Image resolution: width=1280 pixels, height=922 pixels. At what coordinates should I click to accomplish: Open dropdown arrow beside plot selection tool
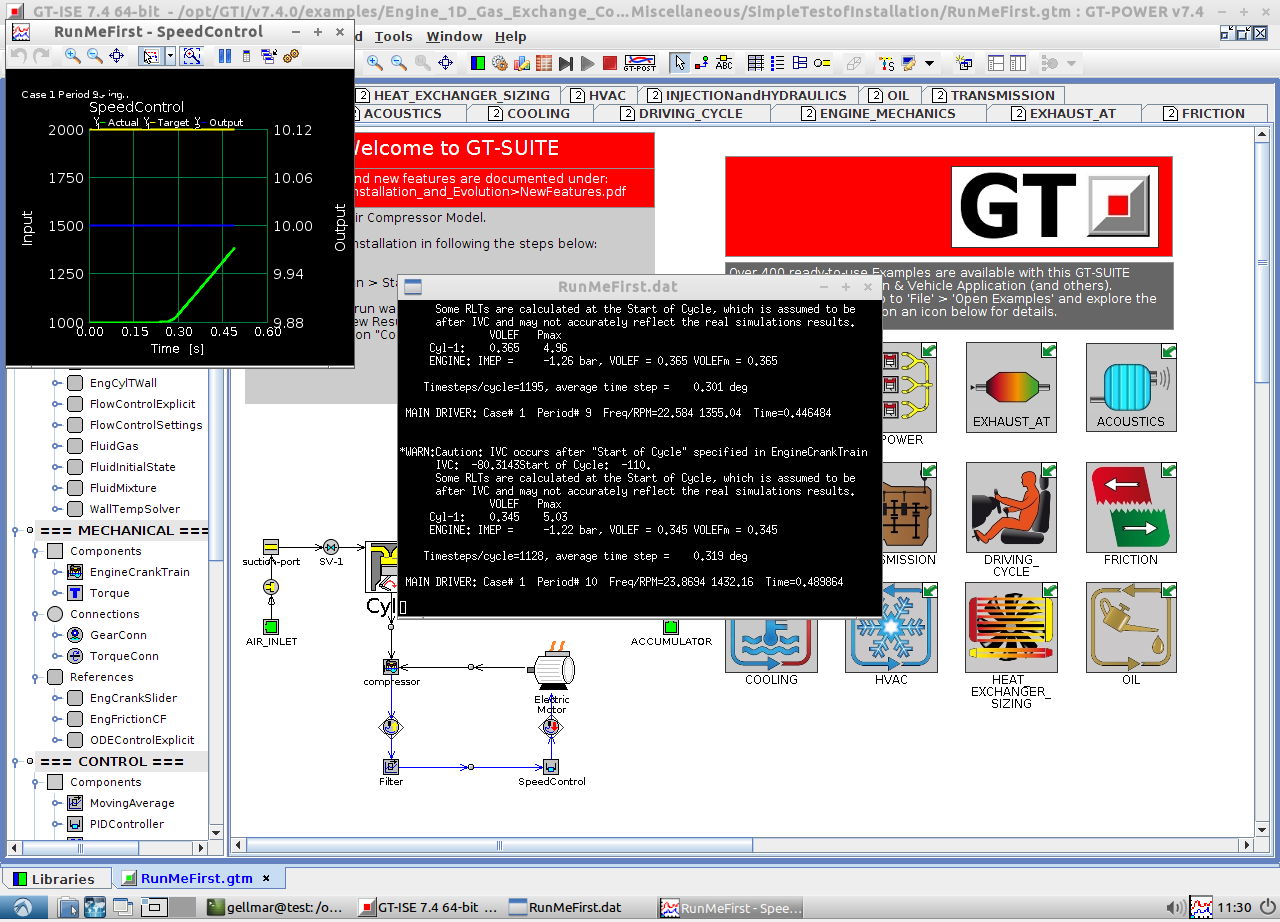pyautogui.click(x=170, y=56)
